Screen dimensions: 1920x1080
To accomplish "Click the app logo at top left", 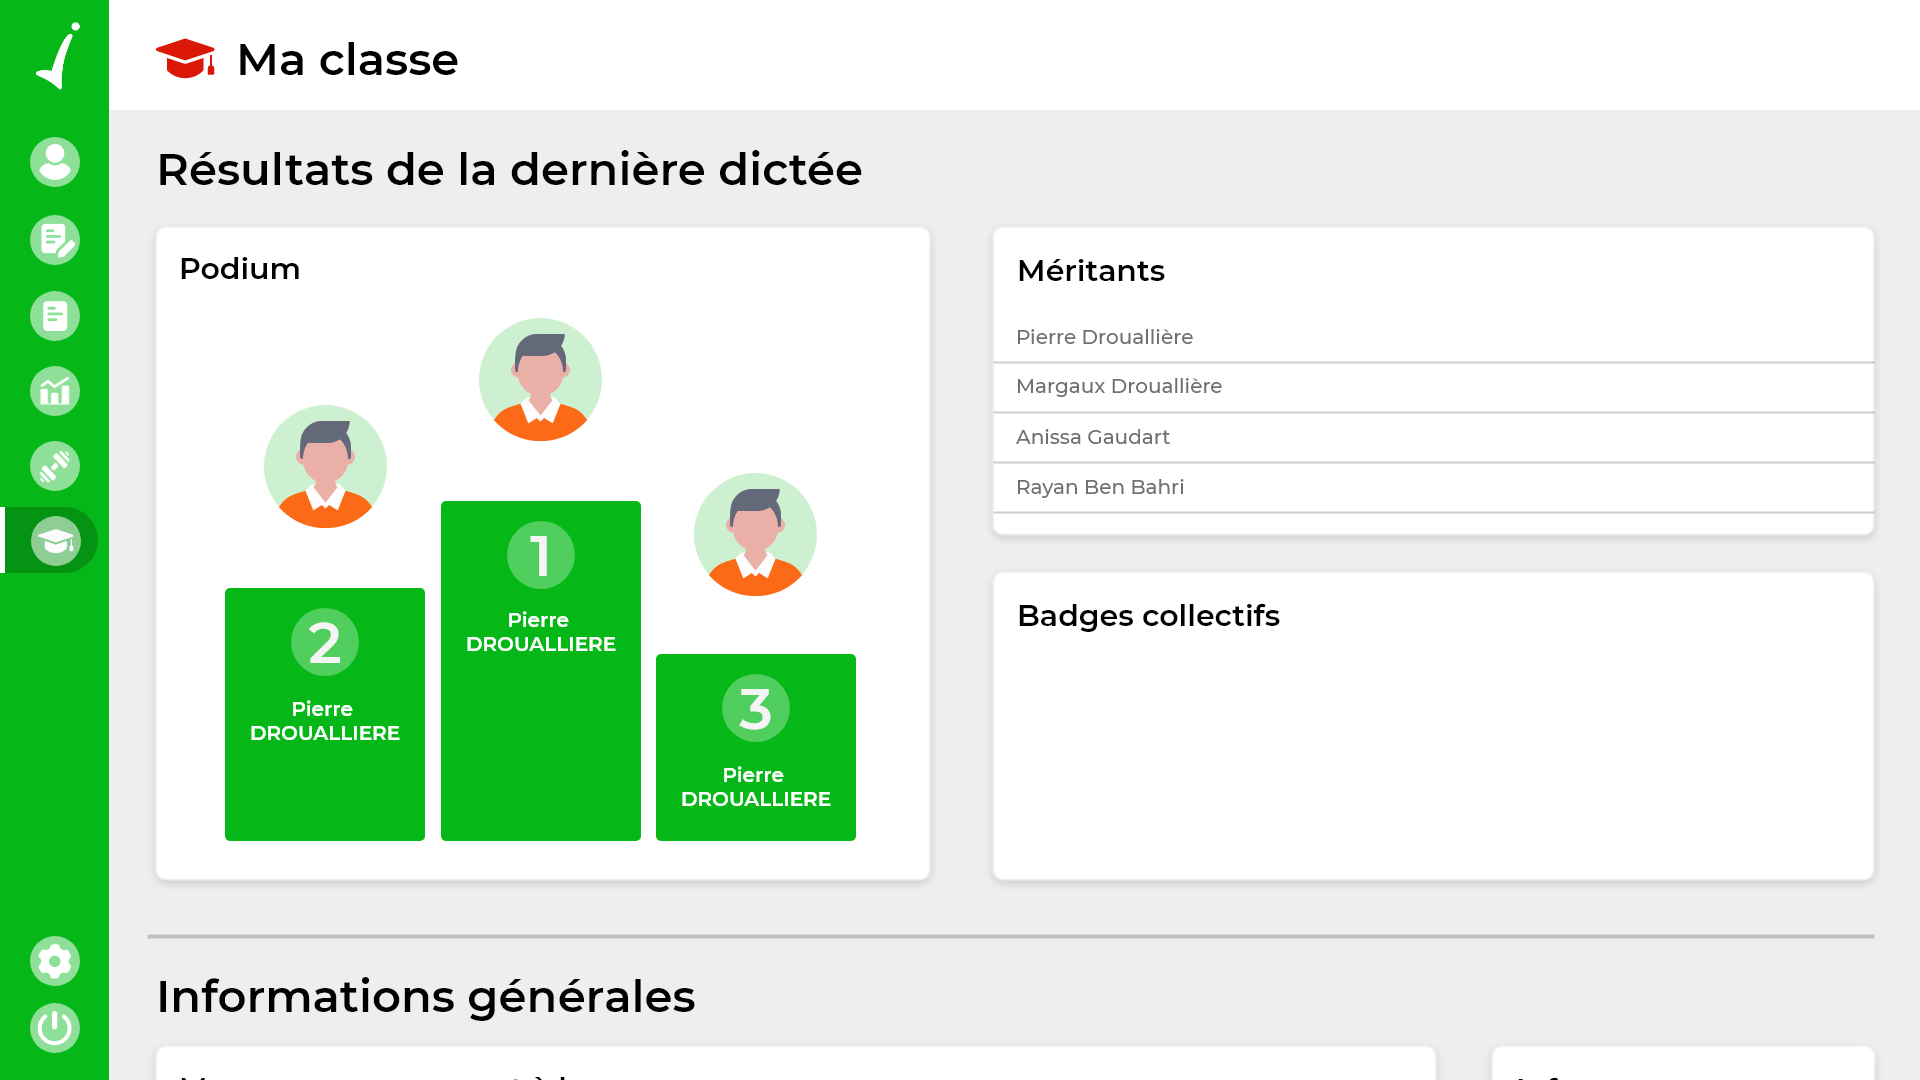I will click(58, 56).
